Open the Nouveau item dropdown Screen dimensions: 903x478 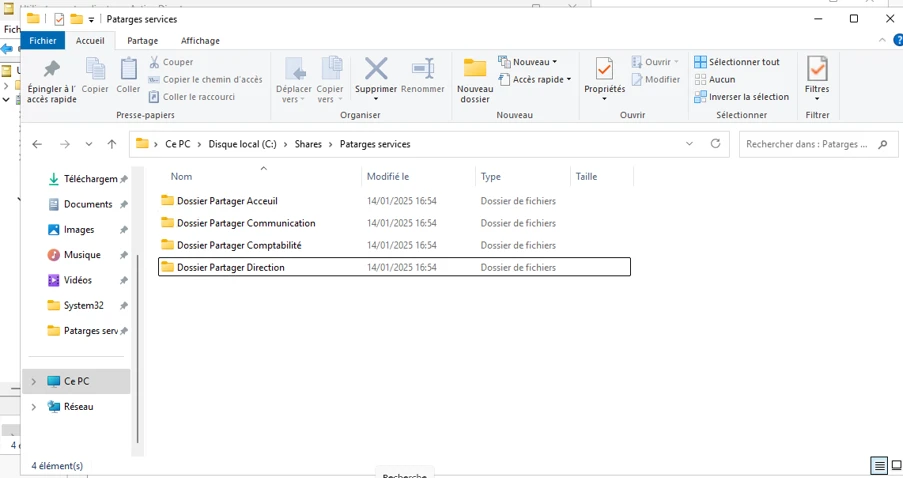click(529, 62)
